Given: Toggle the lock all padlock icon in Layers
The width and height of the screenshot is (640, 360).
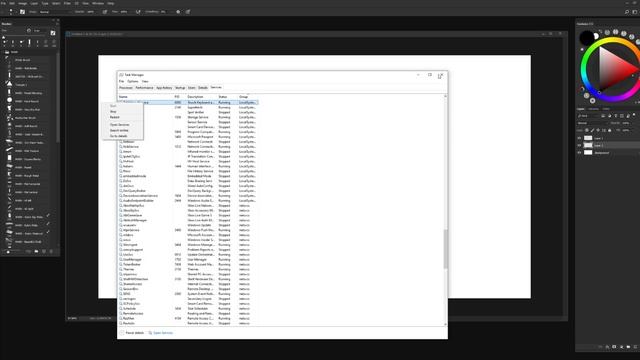Looking at the screenshot, I should coord(610,130).
